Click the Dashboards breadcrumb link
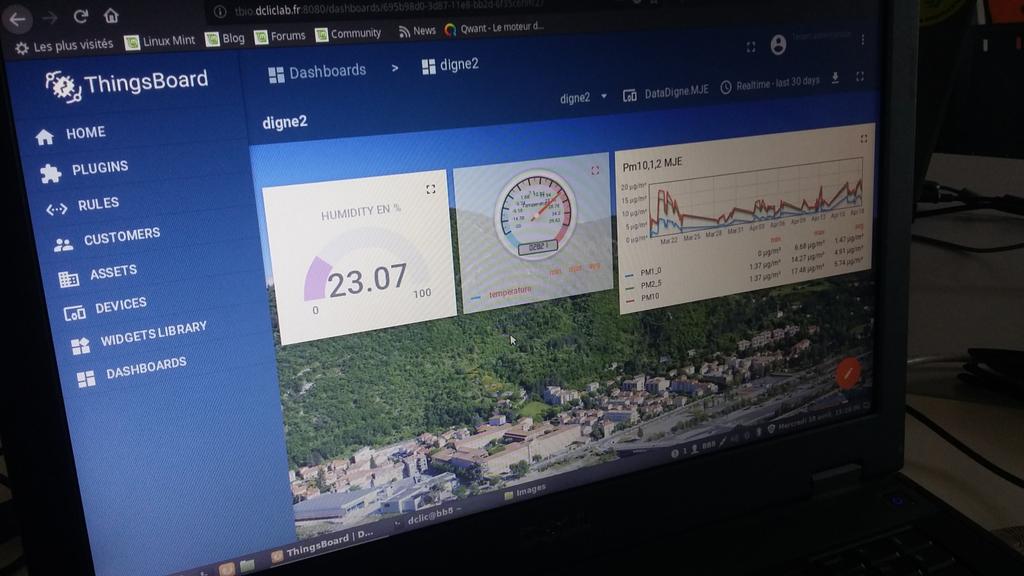Image resolution: width=1024 pixels, height=576 pixels. (x=317, y=72)
